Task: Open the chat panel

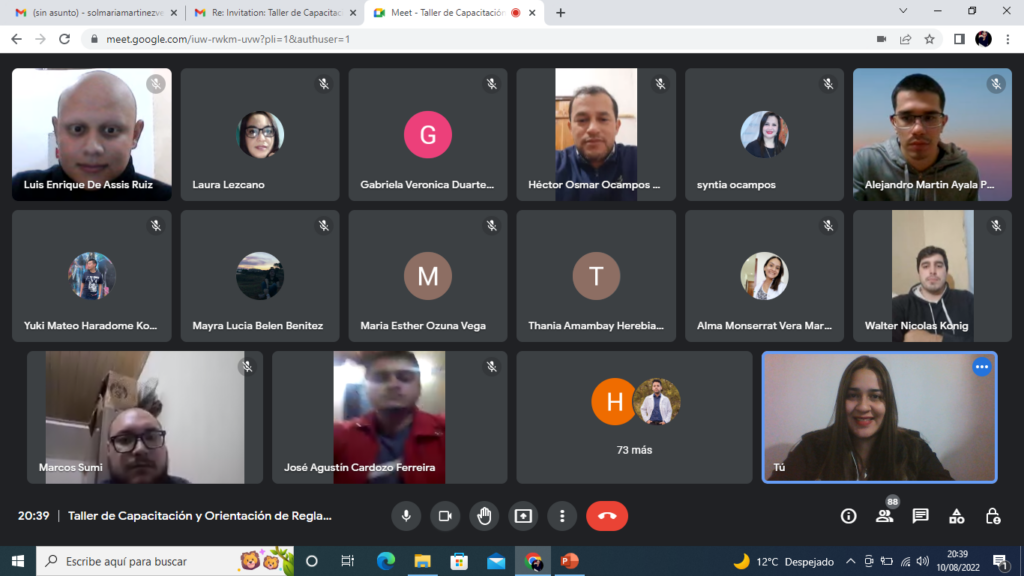Action: (920, 516)
